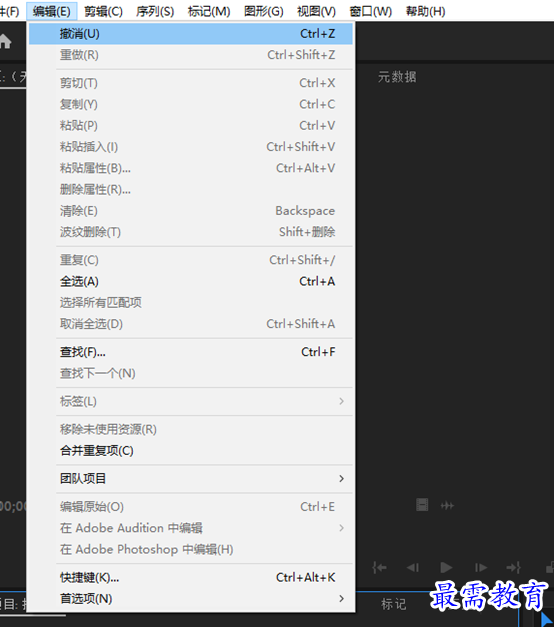Choose 重复(C) menu item
The image size is (554, 627).
click(x=191, y=260)
